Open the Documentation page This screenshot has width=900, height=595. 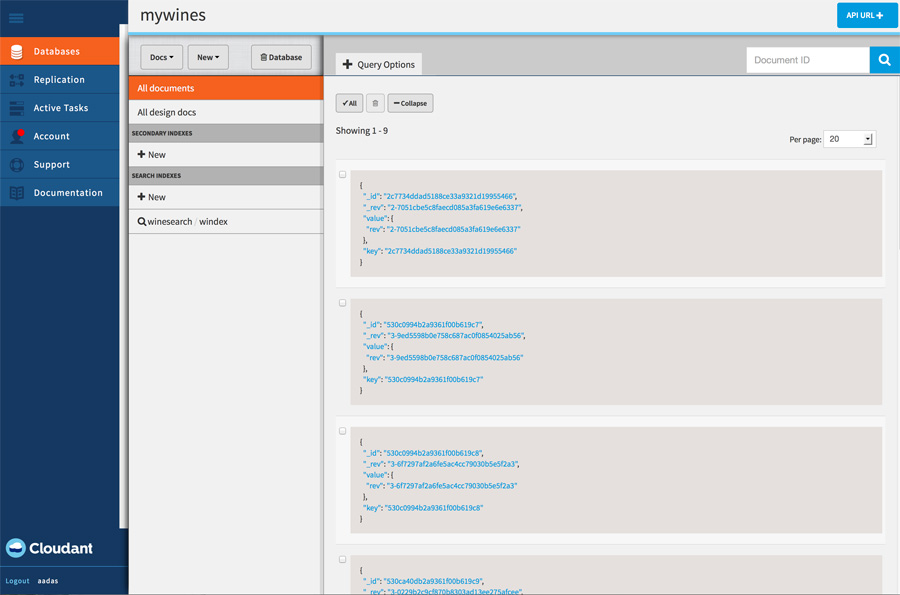(x=60, y=193)
